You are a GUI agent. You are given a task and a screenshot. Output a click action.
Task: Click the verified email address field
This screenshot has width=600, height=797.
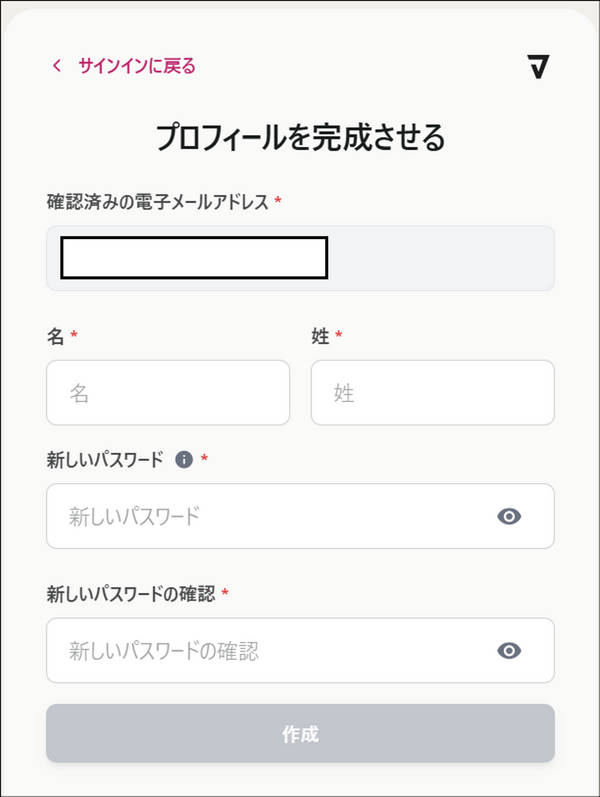tap(440, 258)
